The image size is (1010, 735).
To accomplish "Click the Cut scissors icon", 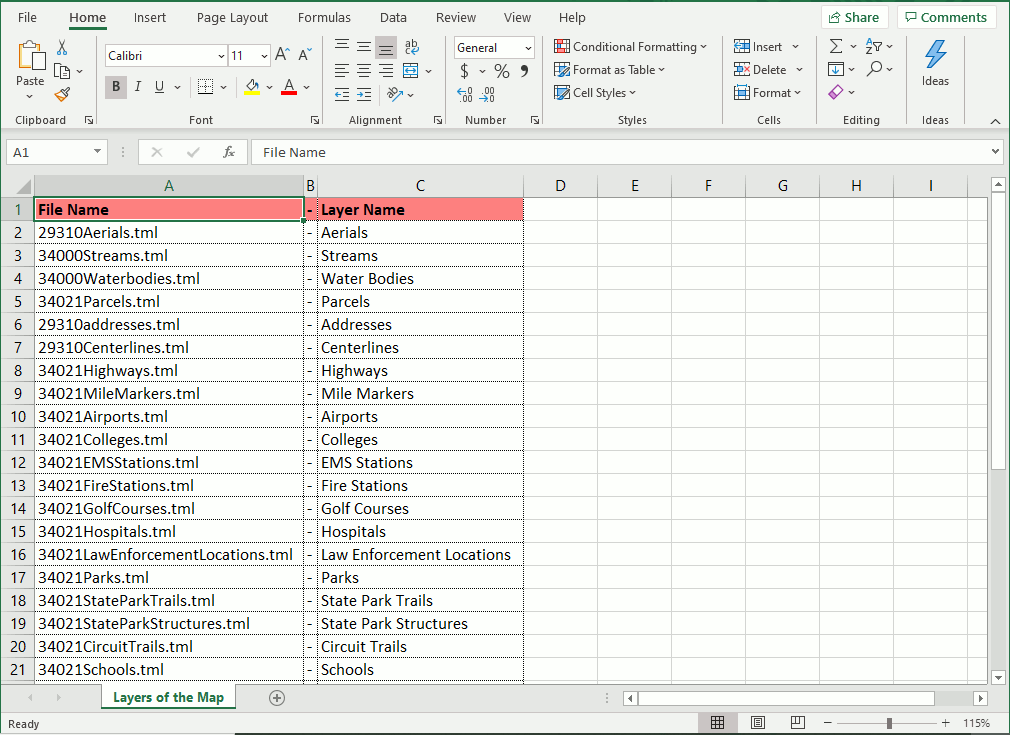I will coord(62,48).
